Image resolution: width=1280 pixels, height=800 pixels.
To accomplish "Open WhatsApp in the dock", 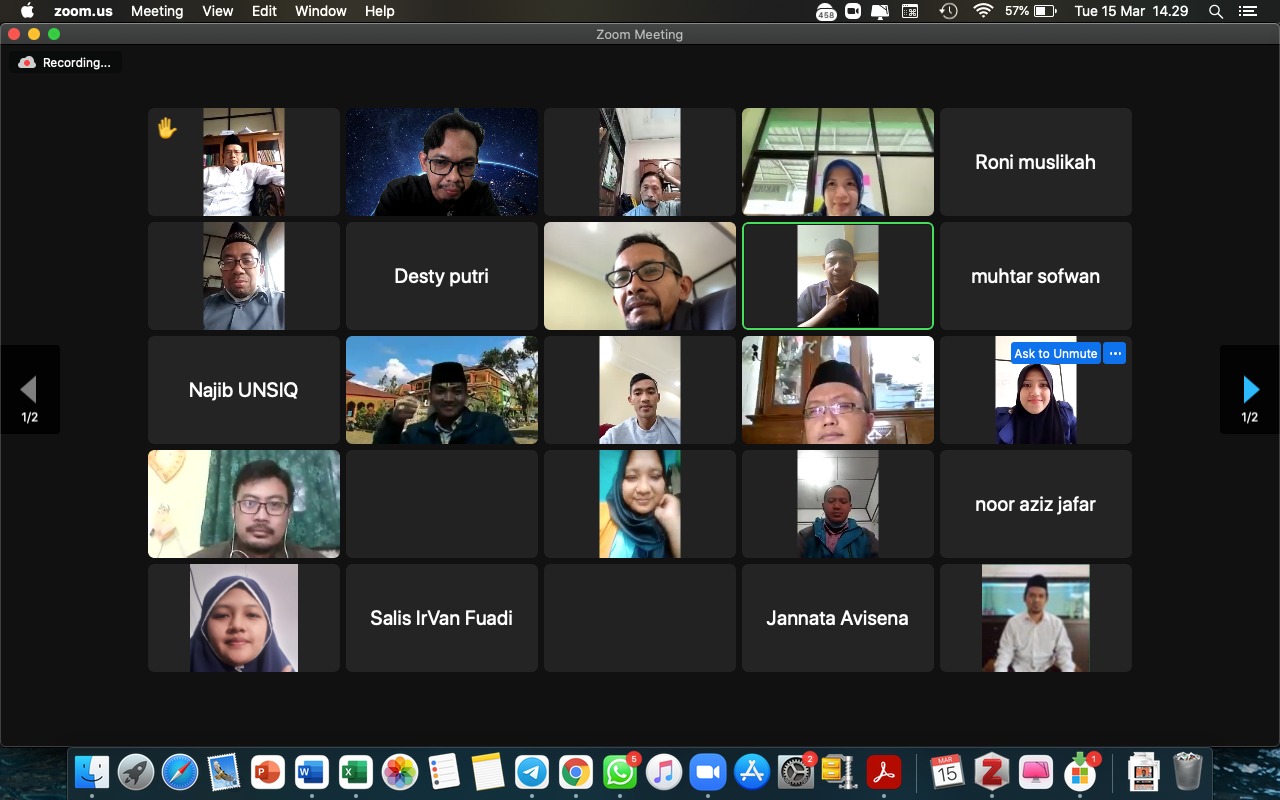I will (619, 772).
